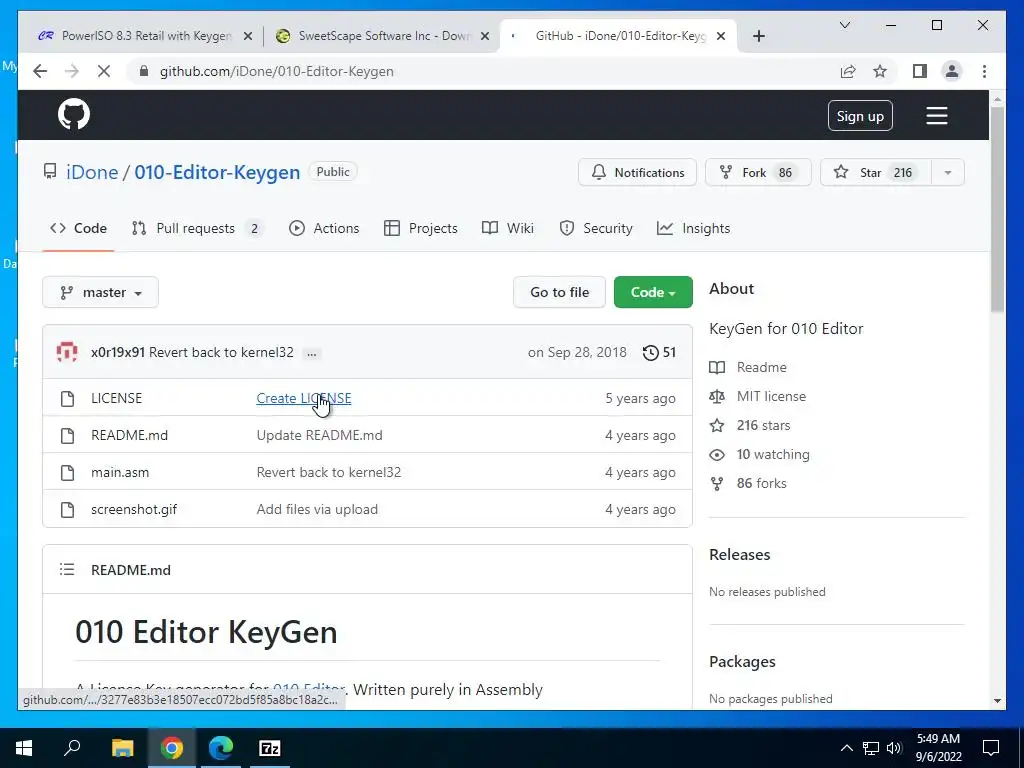Open the 010-Editor-Keygen repository link
Image resolution: width=1024 pixels, height=768 pixels.
[x=217, y=172]
